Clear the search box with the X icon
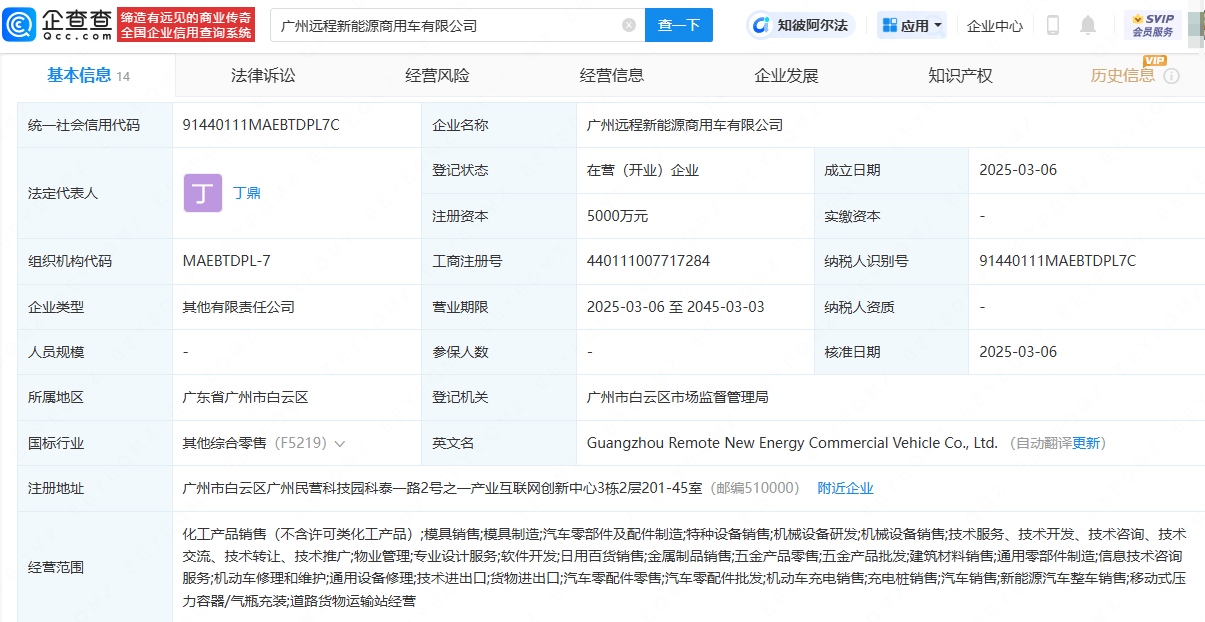The image size is (1205, 622). click(629, 25)
